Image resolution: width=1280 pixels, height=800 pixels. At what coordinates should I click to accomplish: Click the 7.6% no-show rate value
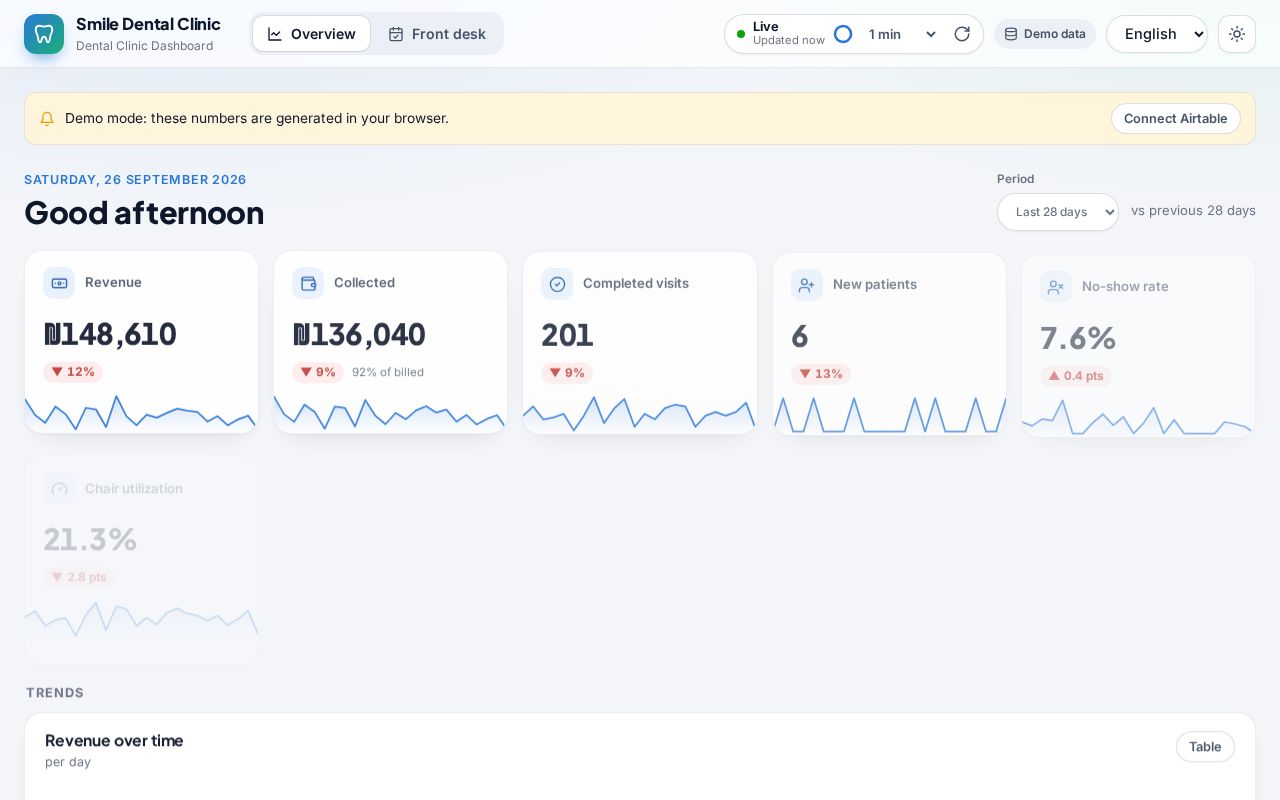[1078, 338]
